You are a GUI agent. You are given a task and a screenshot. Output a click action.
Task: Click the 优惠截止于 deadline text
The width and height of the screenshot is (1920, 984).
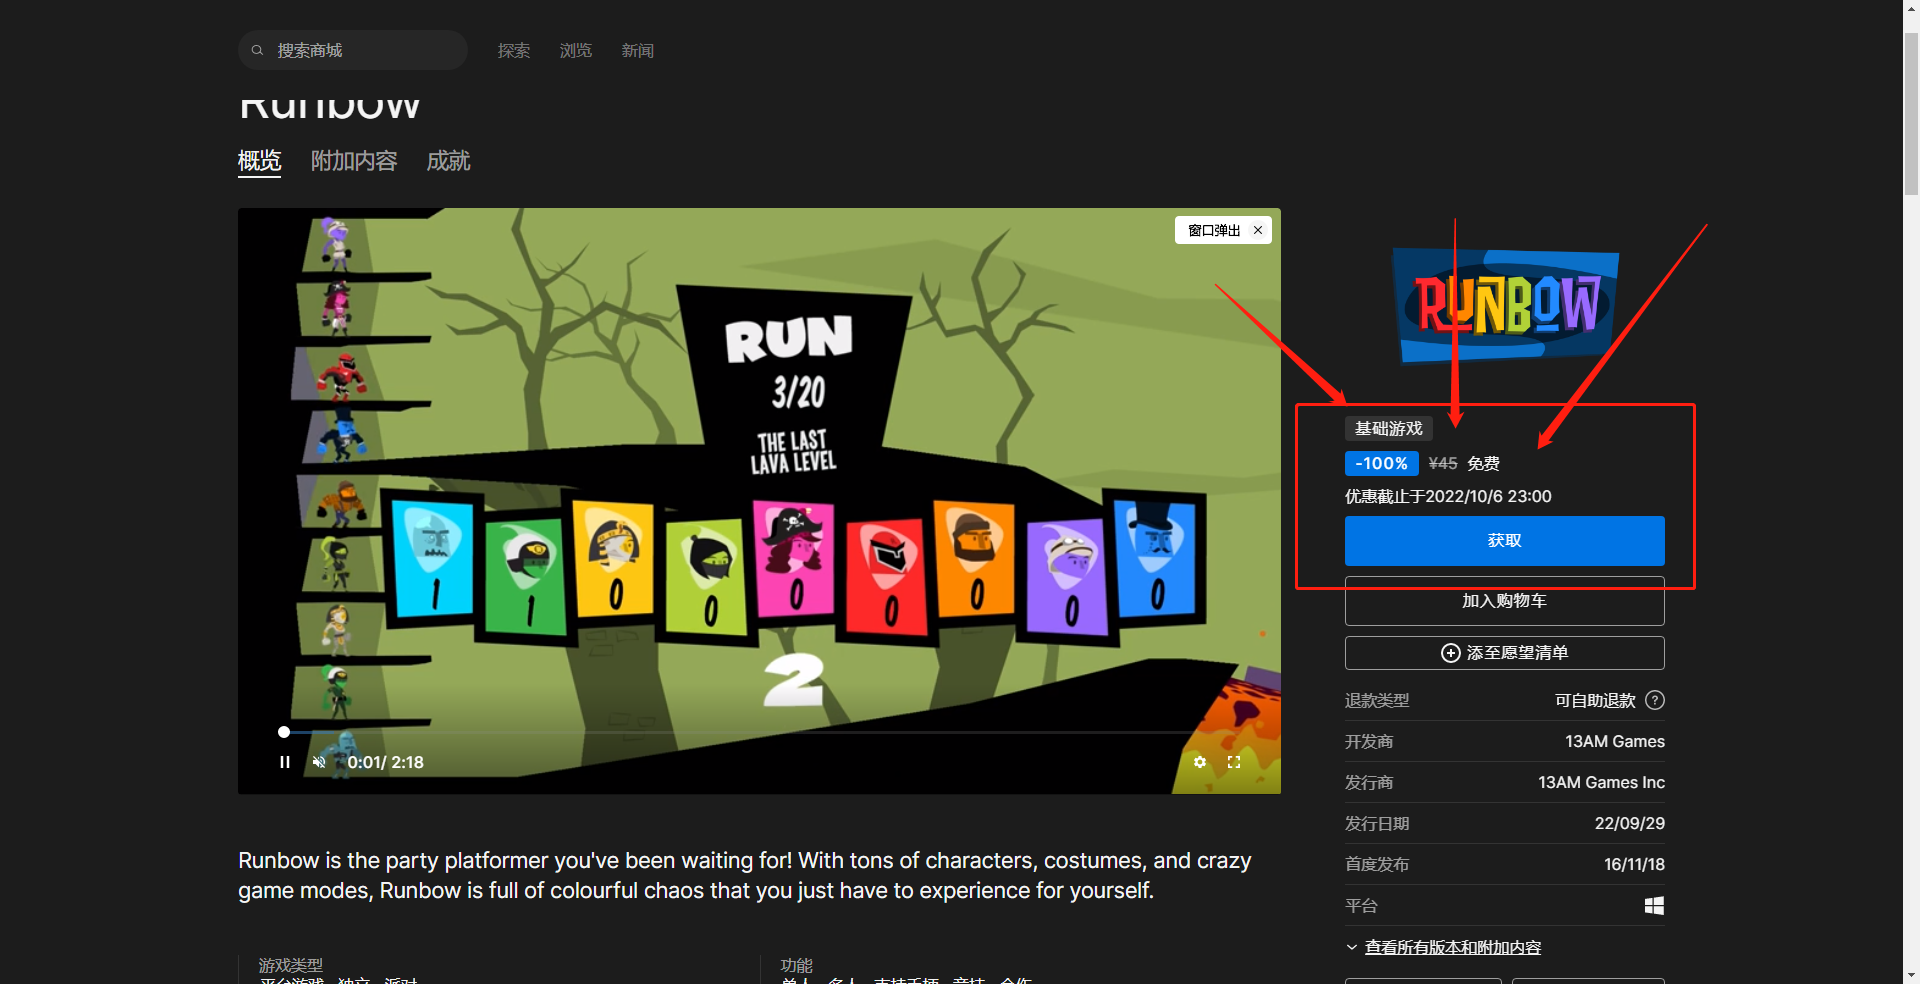tap(1448, 497)
